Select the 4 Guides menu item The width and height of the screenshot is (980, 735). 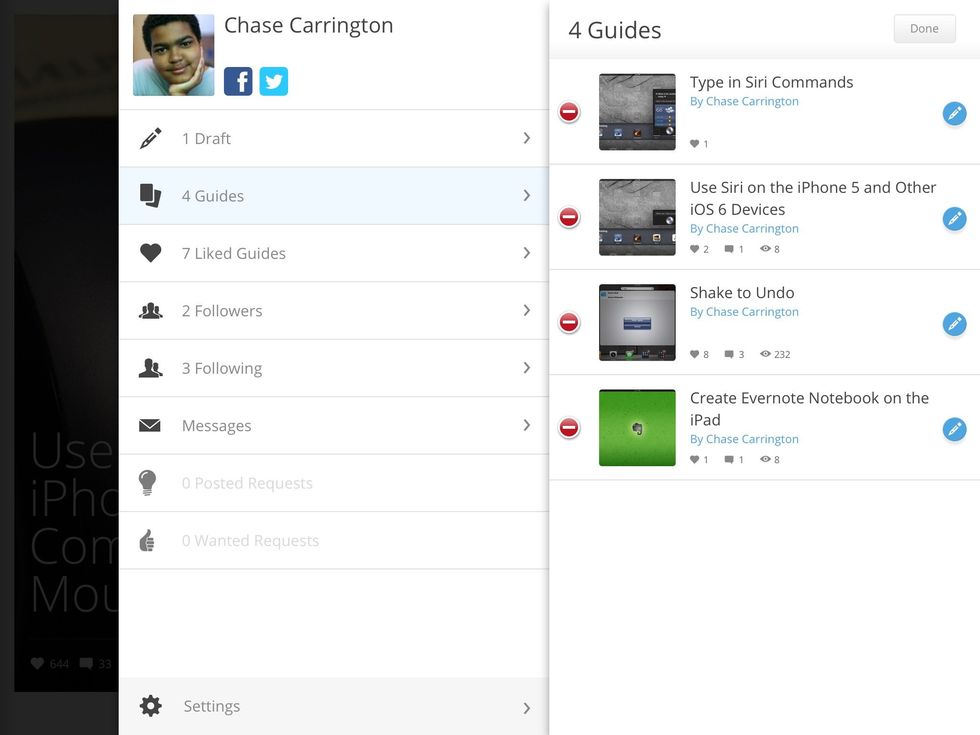[213, 196]
